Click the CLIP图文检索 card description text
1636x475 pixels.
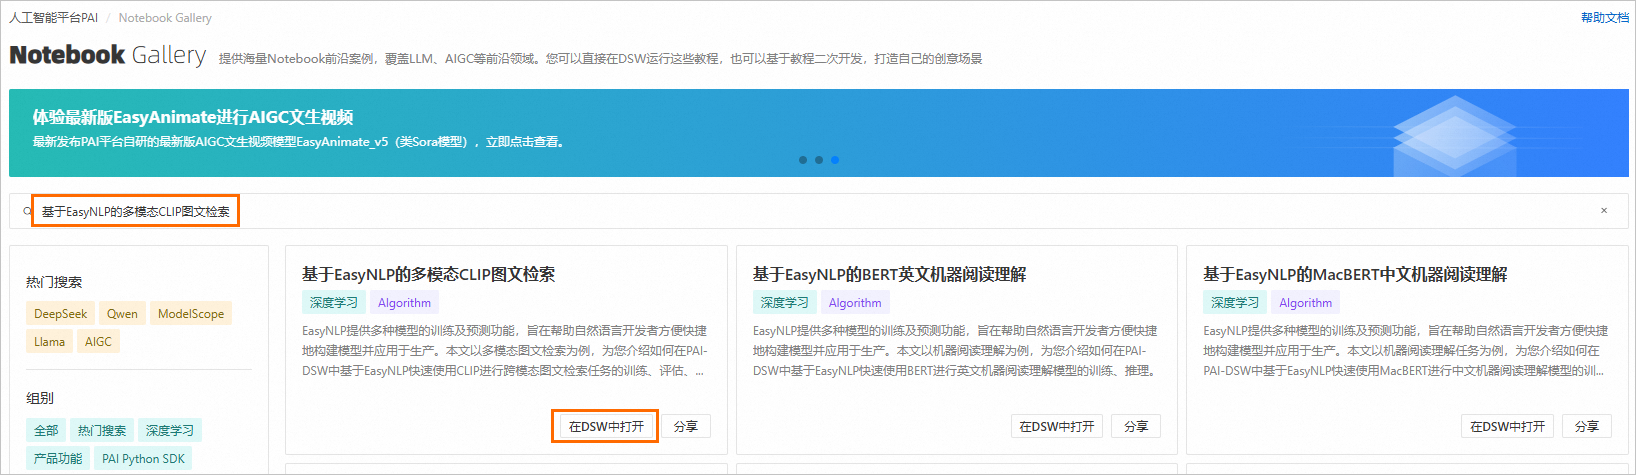tap(505, 350)
